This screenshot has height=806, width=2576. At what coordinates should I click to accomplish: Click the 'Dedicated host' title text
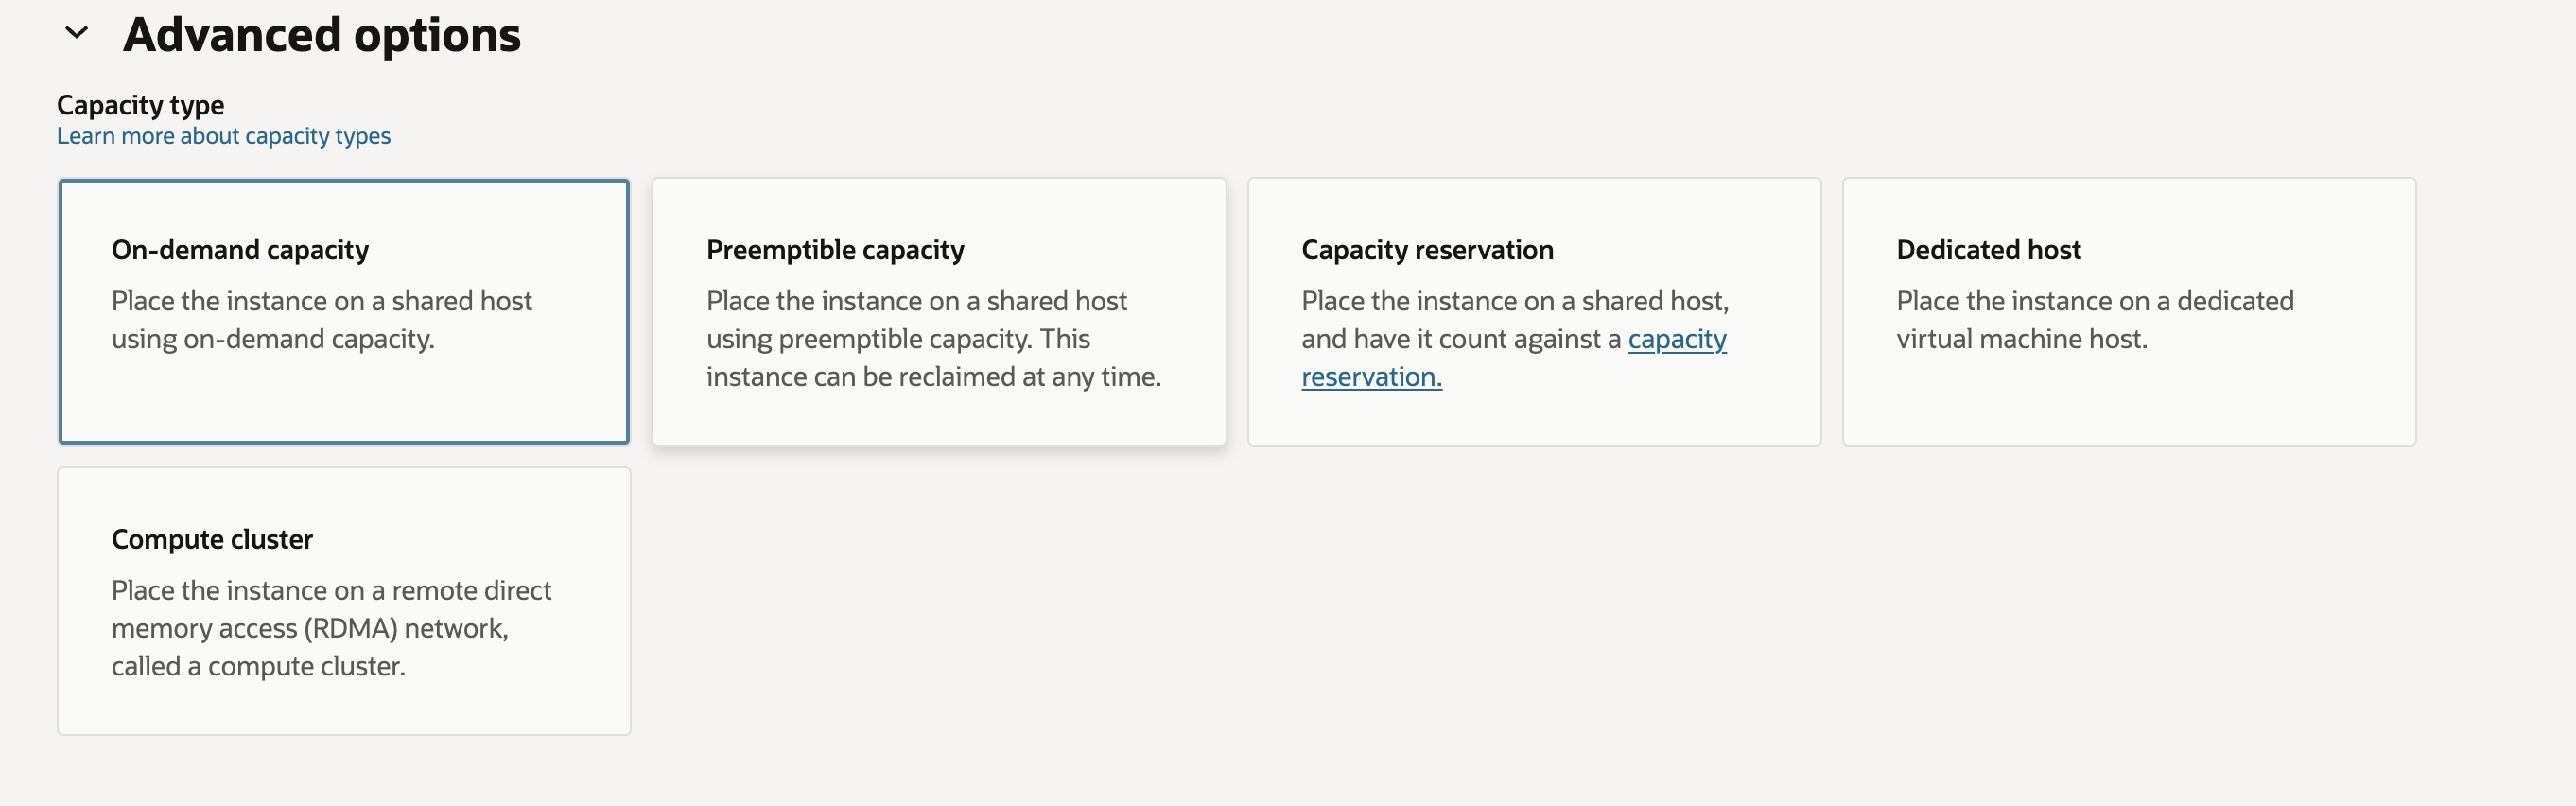pyautogui.click(x=1988, y=250)
